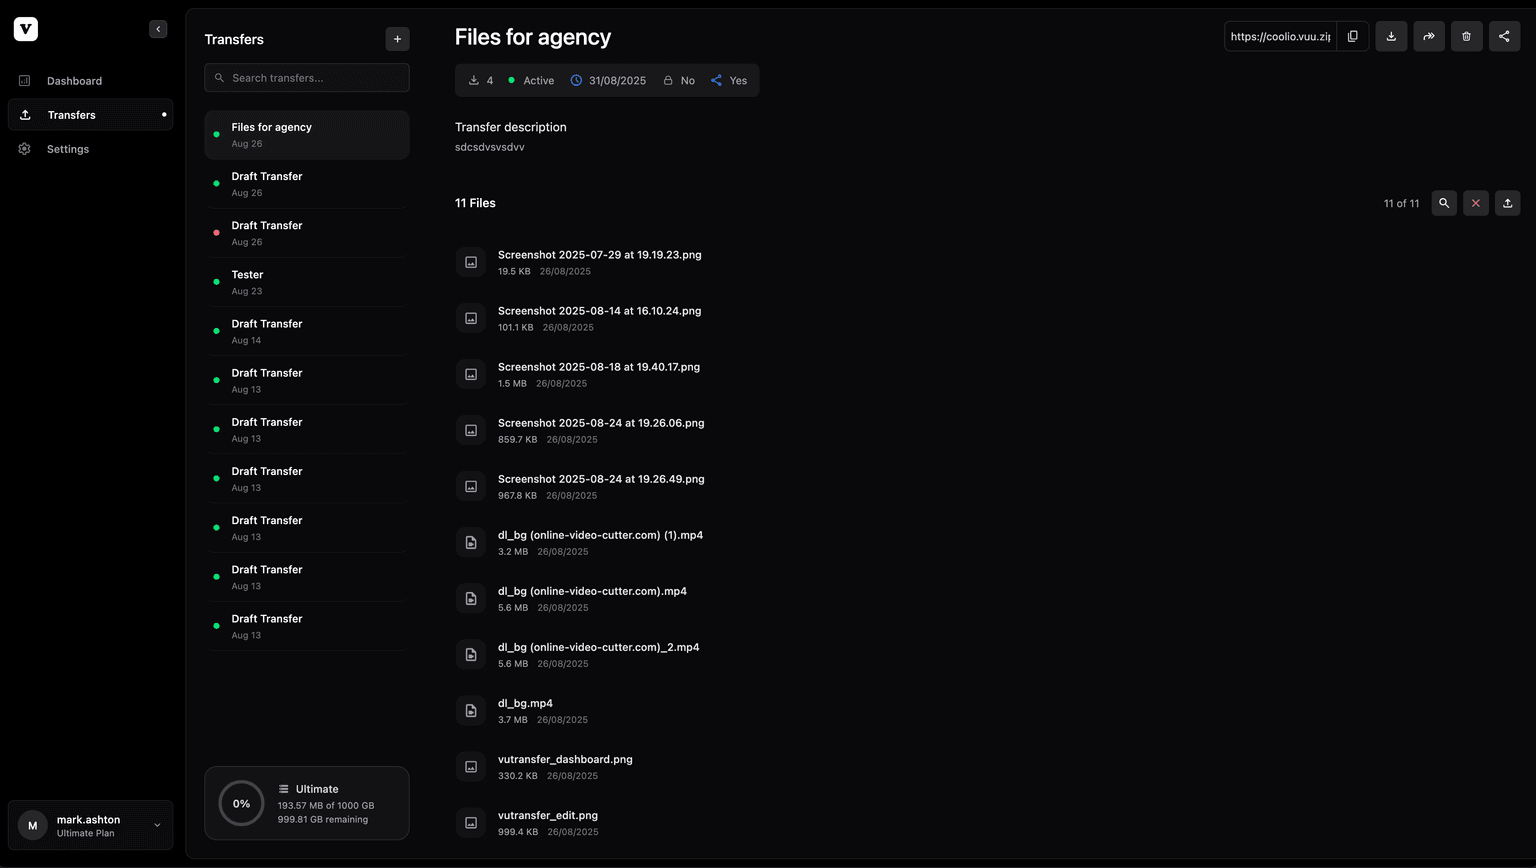Collapse the sidebar with chevron button
Screen dimensions: 1536x868
(158, 29)
